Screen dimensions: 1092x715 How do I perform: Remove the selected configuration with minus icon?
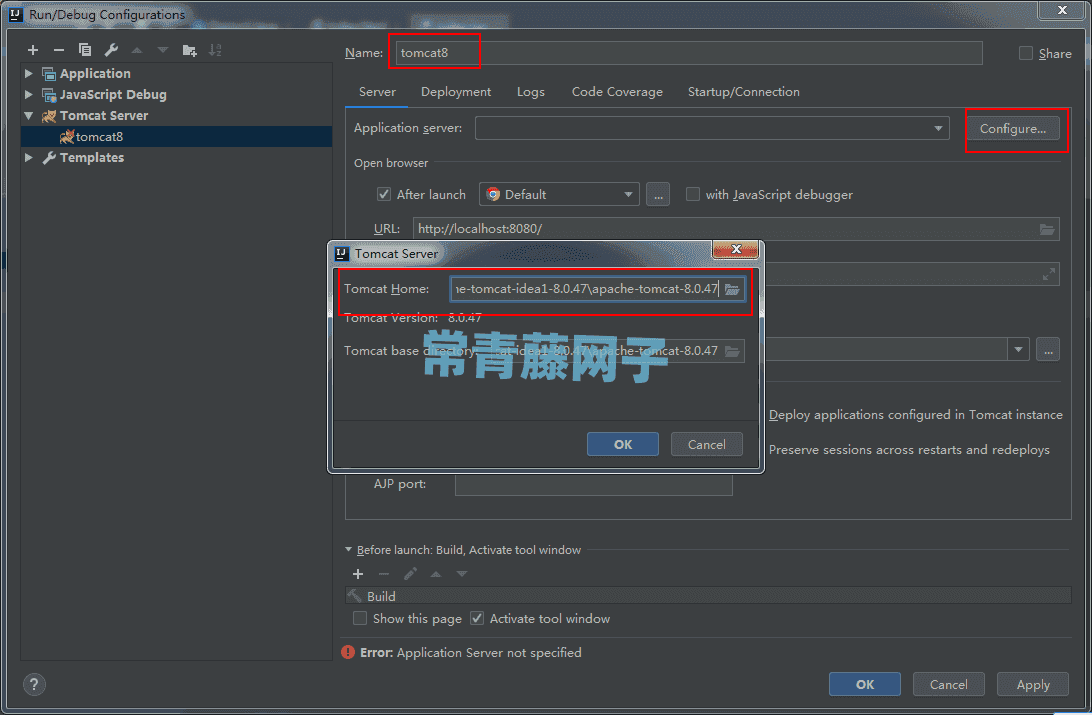pos(58,50)
